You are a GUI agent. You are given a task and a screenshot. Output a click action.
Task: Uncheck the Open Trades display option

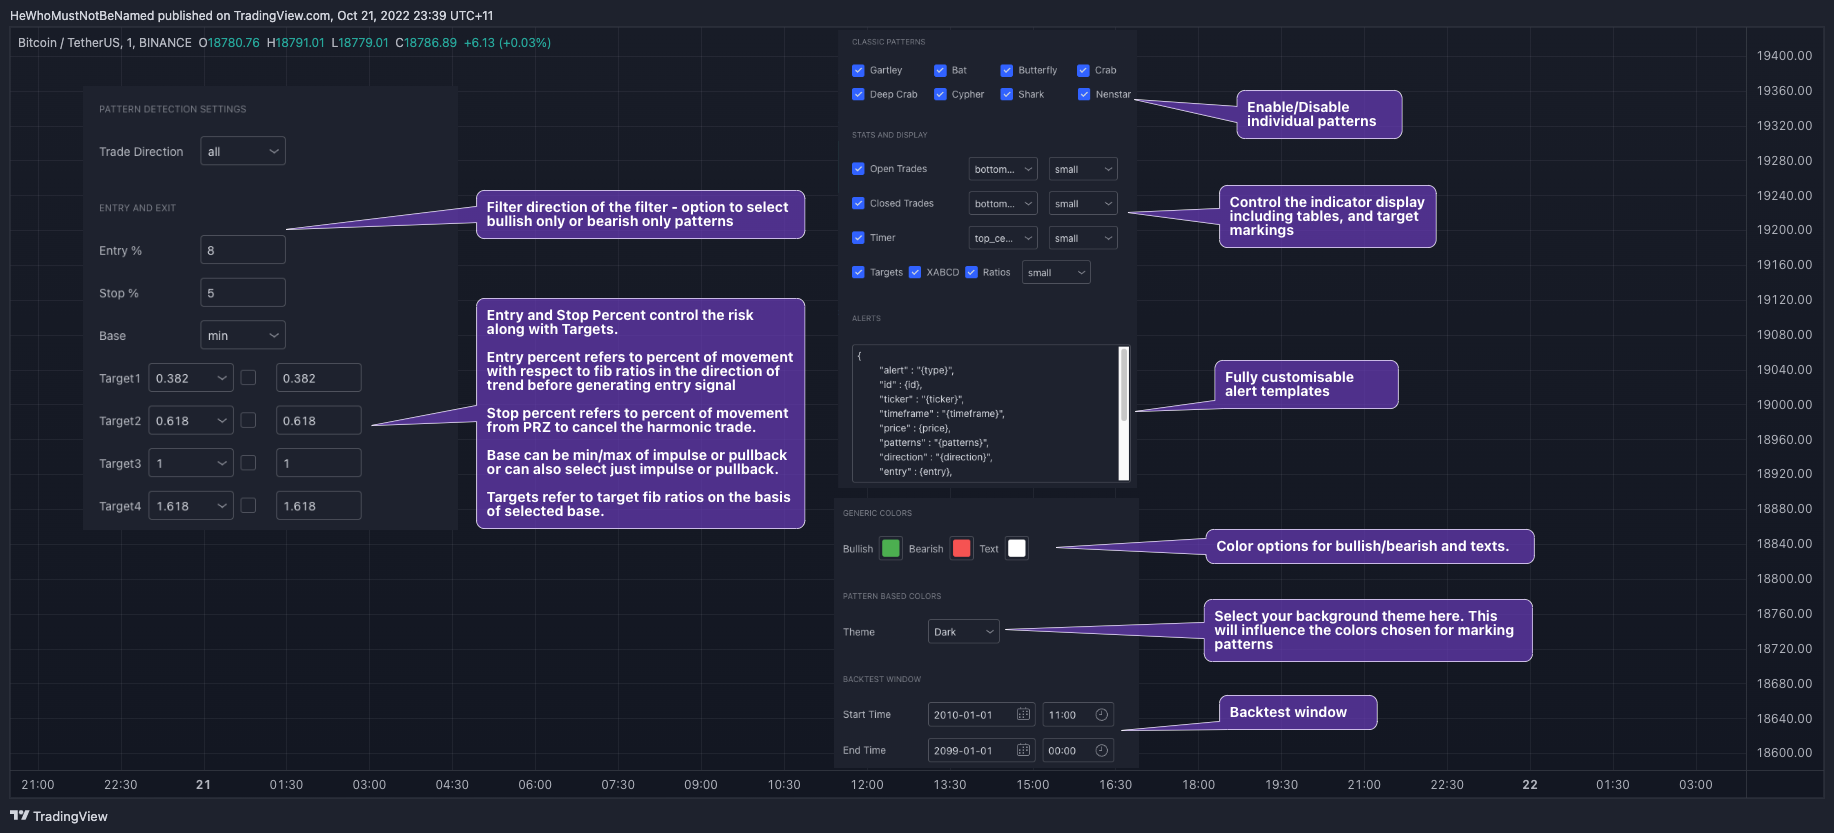point(858,169)
